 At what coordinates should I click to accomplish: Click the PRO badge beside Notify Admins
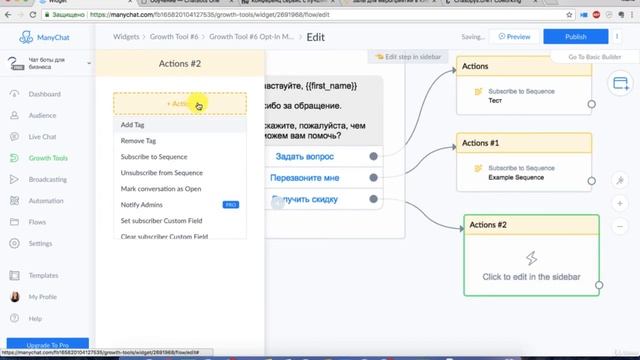pyautogui.click(x=231, y=204)
